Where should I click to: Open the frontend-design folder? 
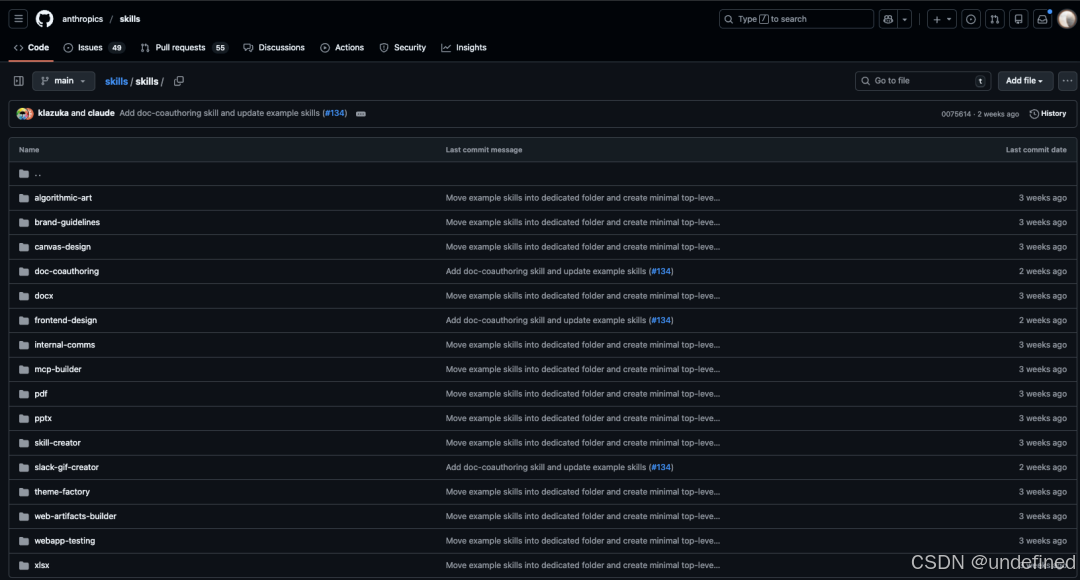tap(65, 320)
